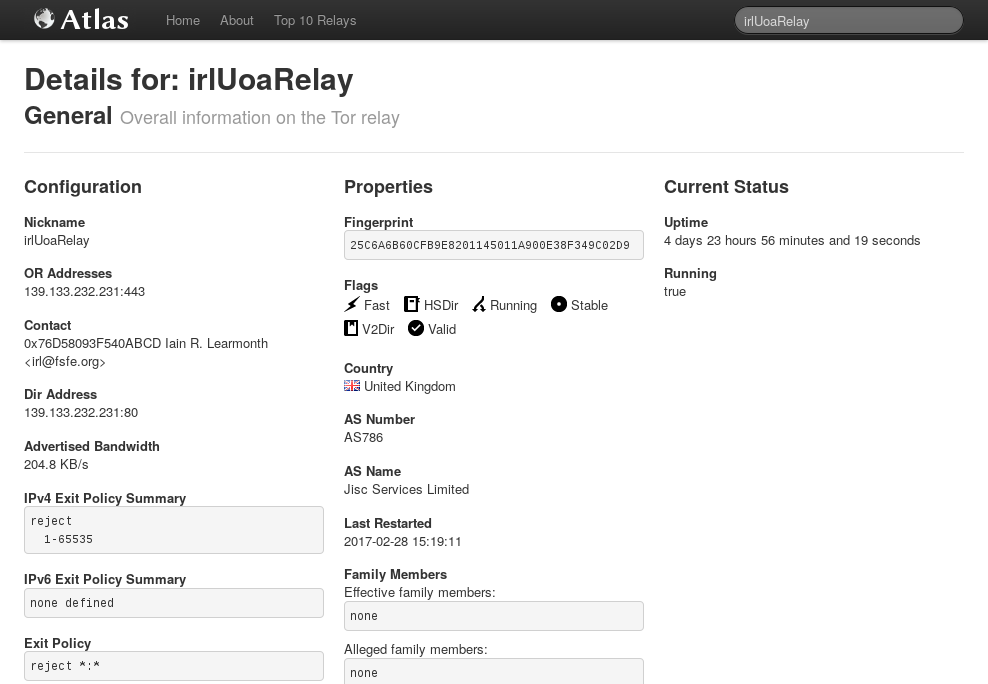Screen dimensions: 988x684
Task: Select the relay fingerprint text box
Action: pyautogui.click(x=493, y=245)
